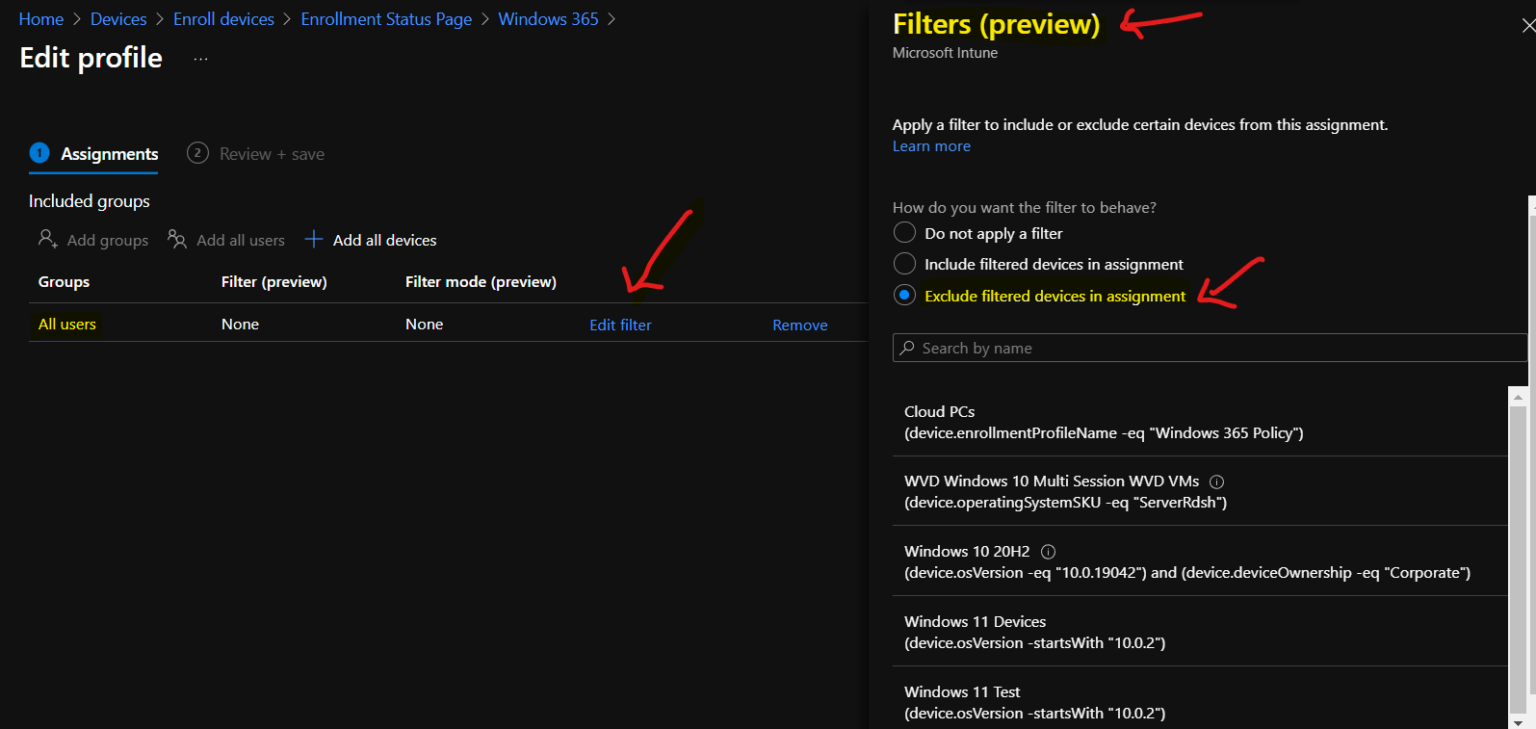The image size is (1536, 729).
Task: Open Windows 365 from the breadcrumb
Action: pyautogui.click(x=548, y=18)
